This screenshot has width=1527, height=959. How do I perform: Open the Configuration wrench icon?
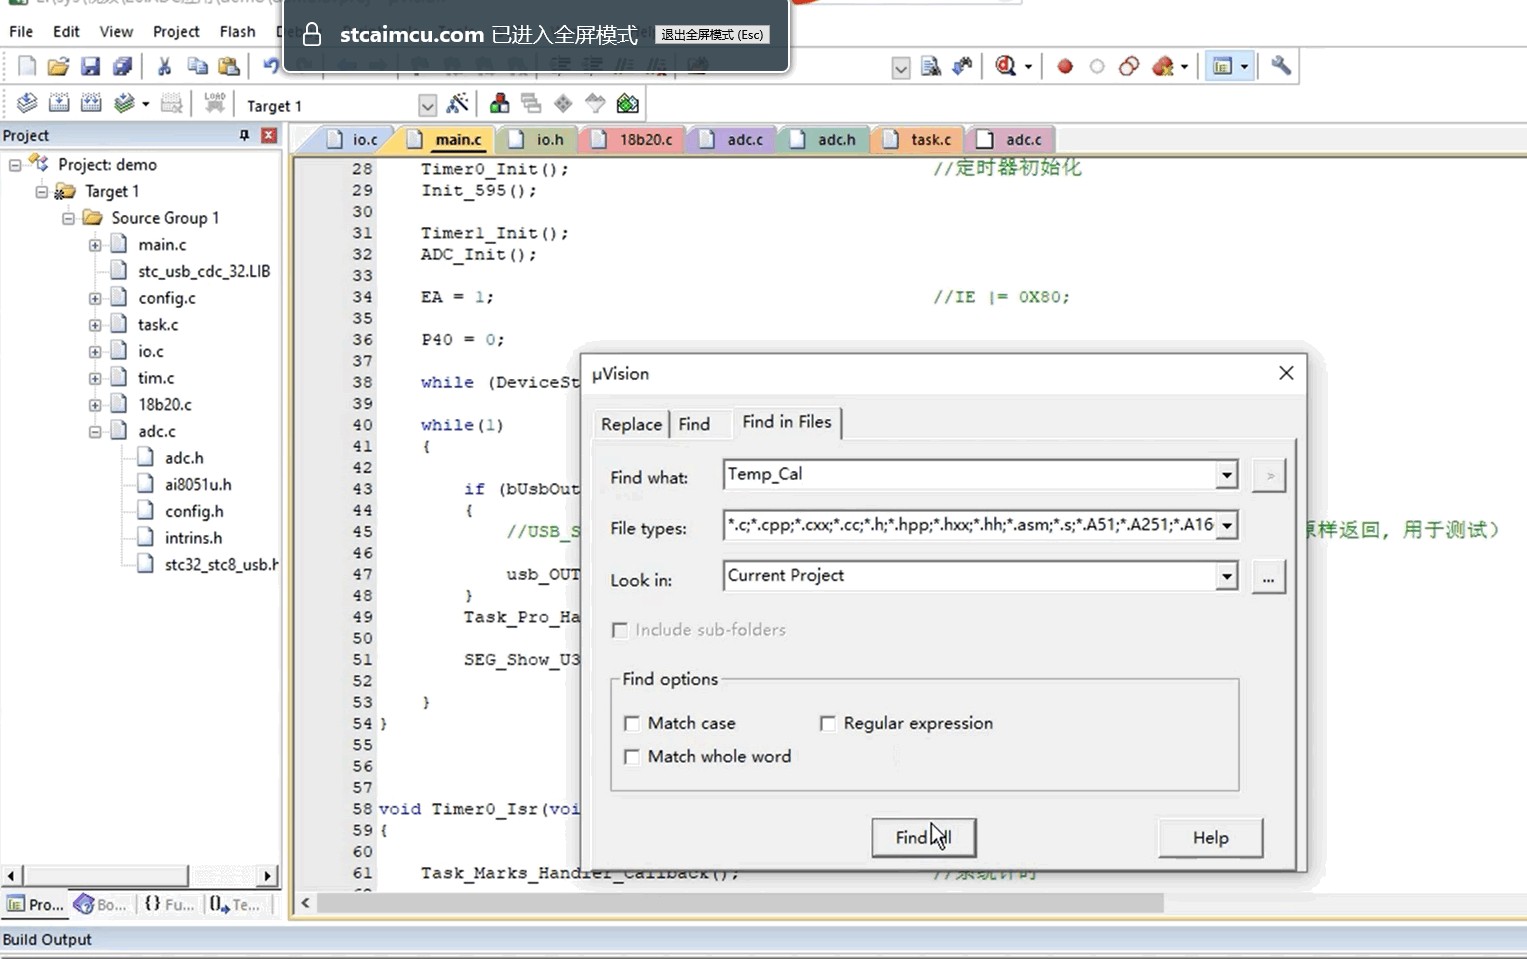[1281, 66]
